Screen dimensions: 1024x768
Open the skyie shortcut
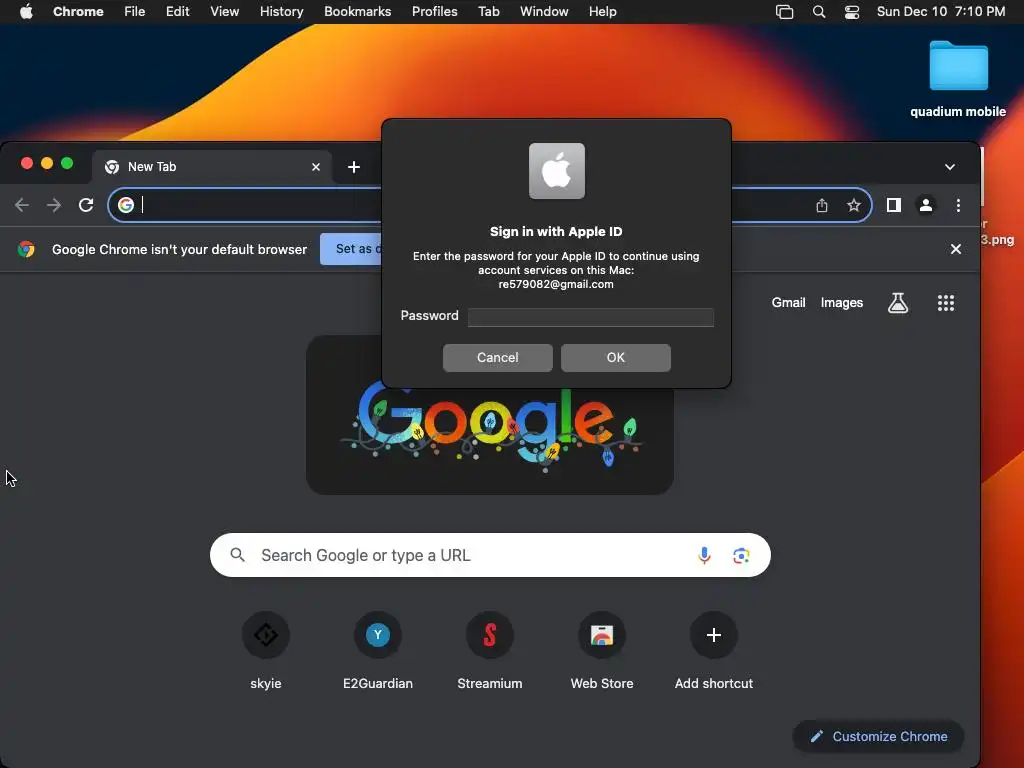[x=266, y=651]
